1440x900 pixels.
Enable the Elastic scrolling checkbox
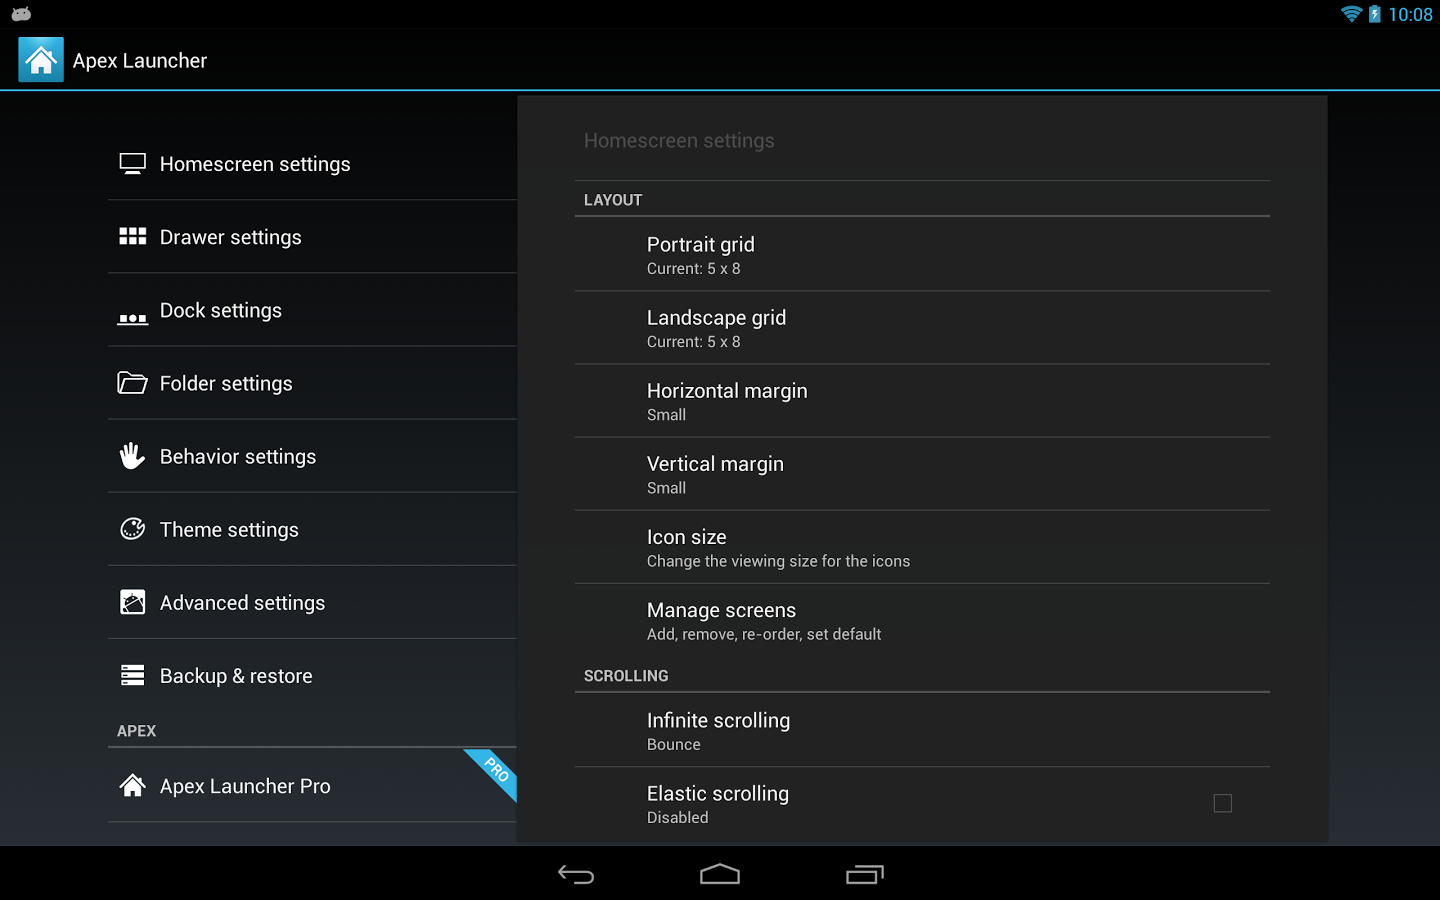pos(1222,803)
